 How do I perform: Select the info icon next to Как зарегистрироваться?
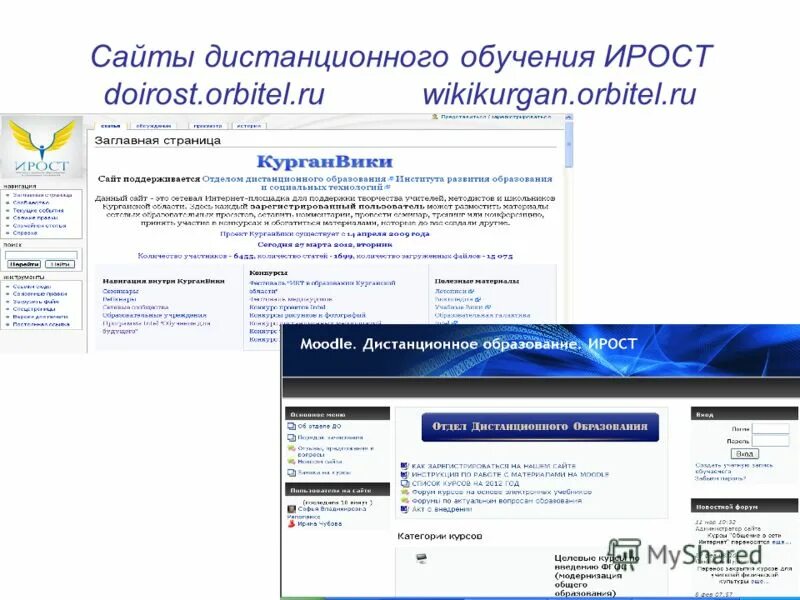tap(404, 463)
